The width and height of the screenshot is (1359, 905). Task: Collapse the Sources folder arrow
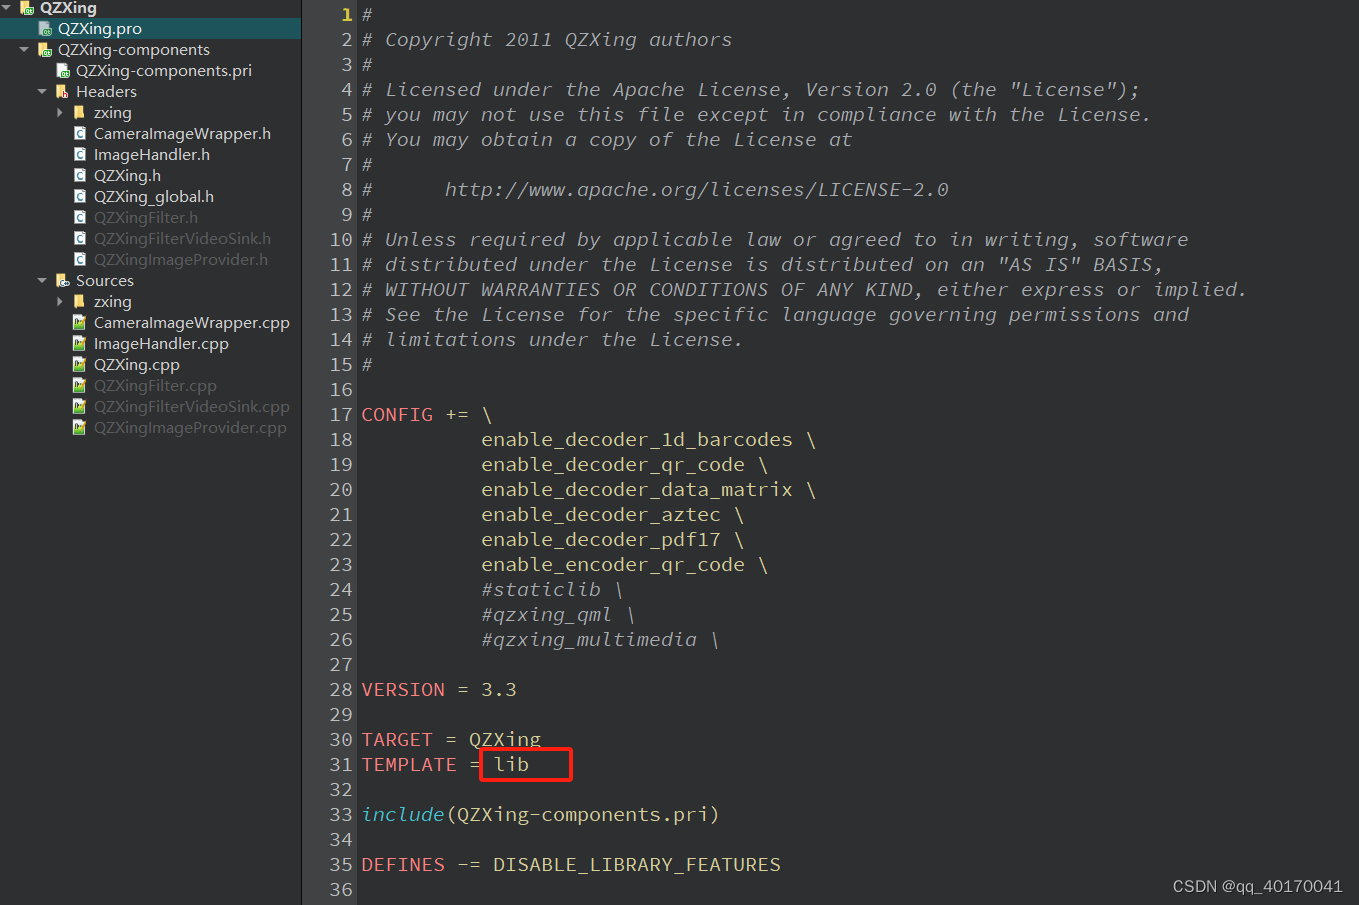click(x=42, y=280)
